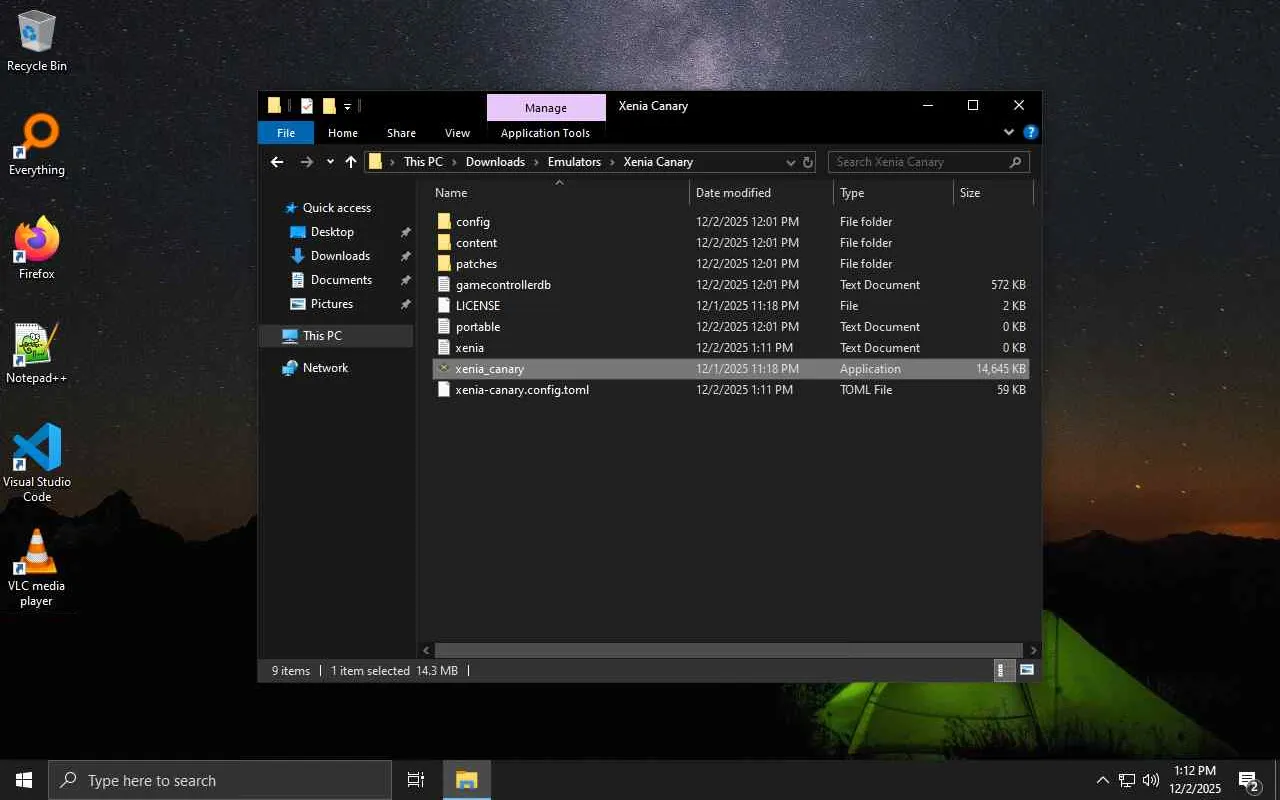Expand the chevron after Downloads in the breadcrumb
1280x800 pixels.
coord(536,162)
